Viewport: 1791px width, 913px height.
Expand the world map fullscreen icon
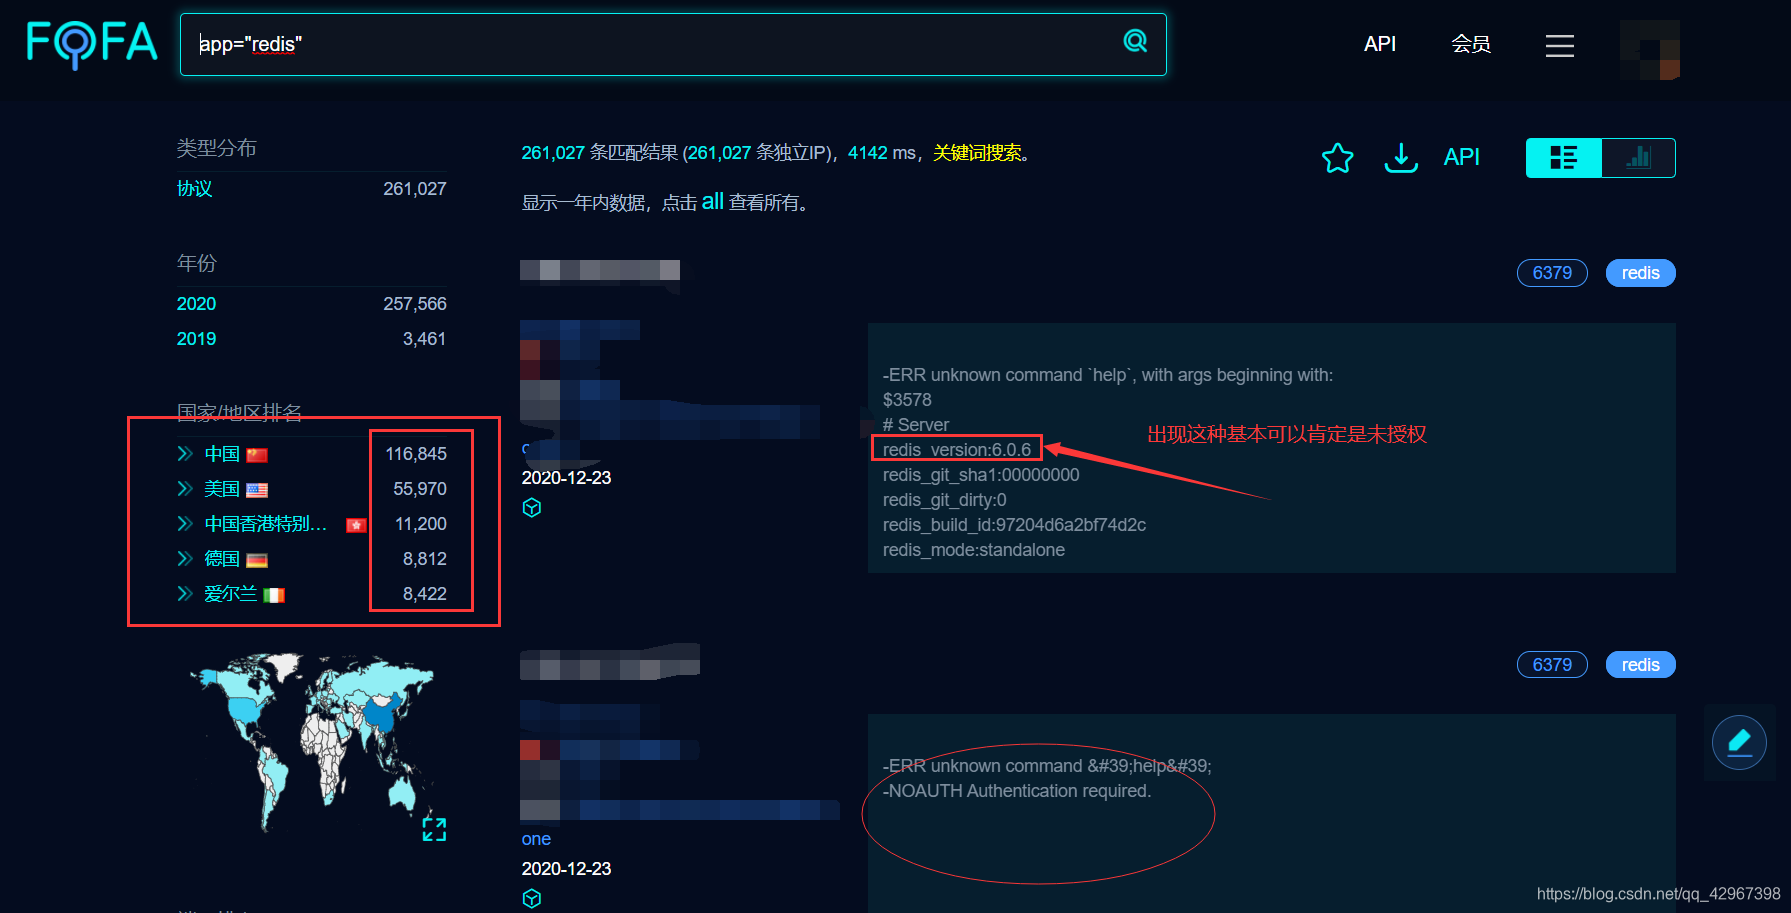point(434,829)
